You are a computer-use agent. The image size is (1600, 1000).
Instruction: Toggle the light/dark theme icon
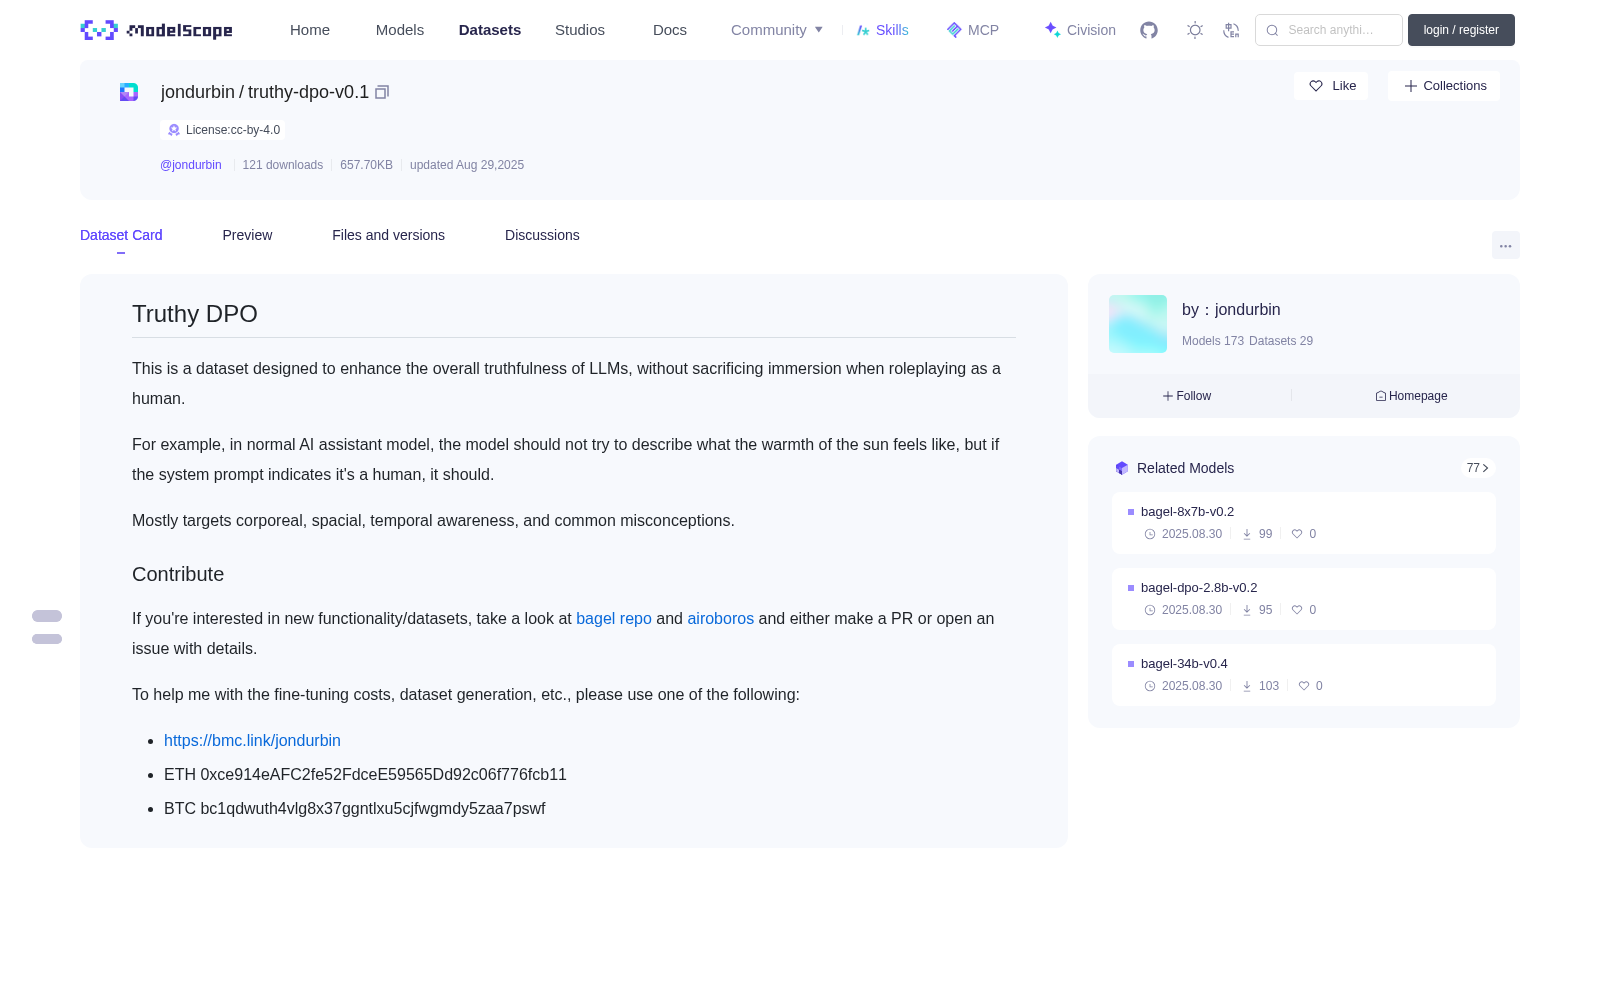tap(1195, 30)
